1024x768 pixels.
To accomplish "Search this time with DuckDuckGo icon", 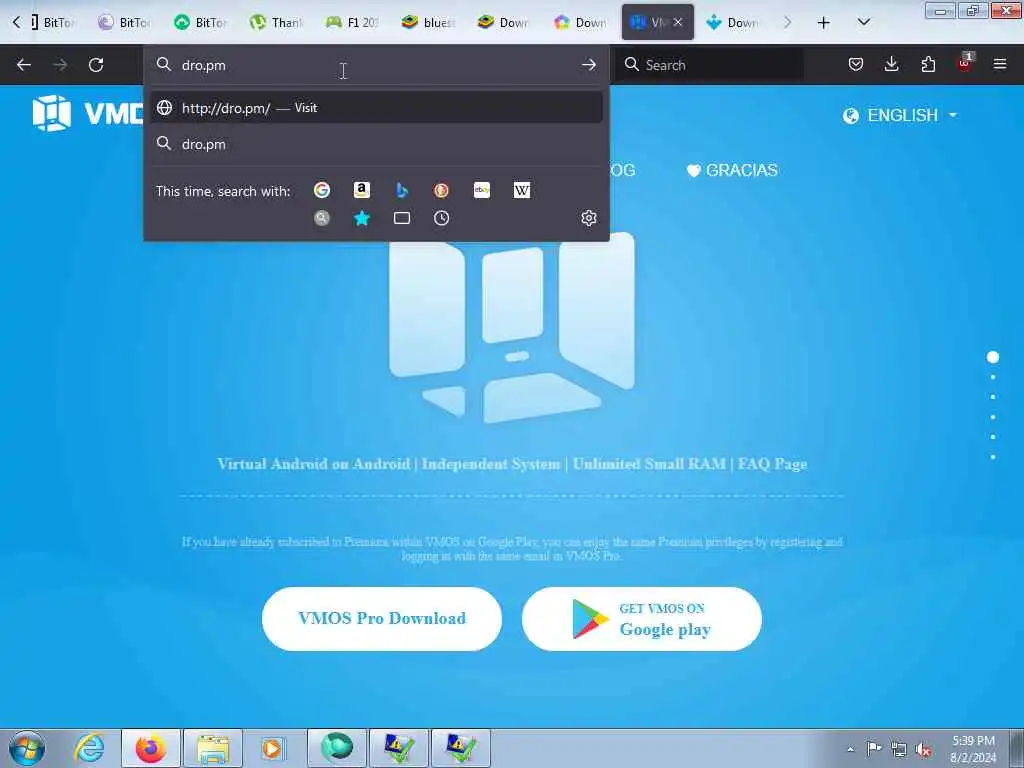I will click(x=441, y=190).
